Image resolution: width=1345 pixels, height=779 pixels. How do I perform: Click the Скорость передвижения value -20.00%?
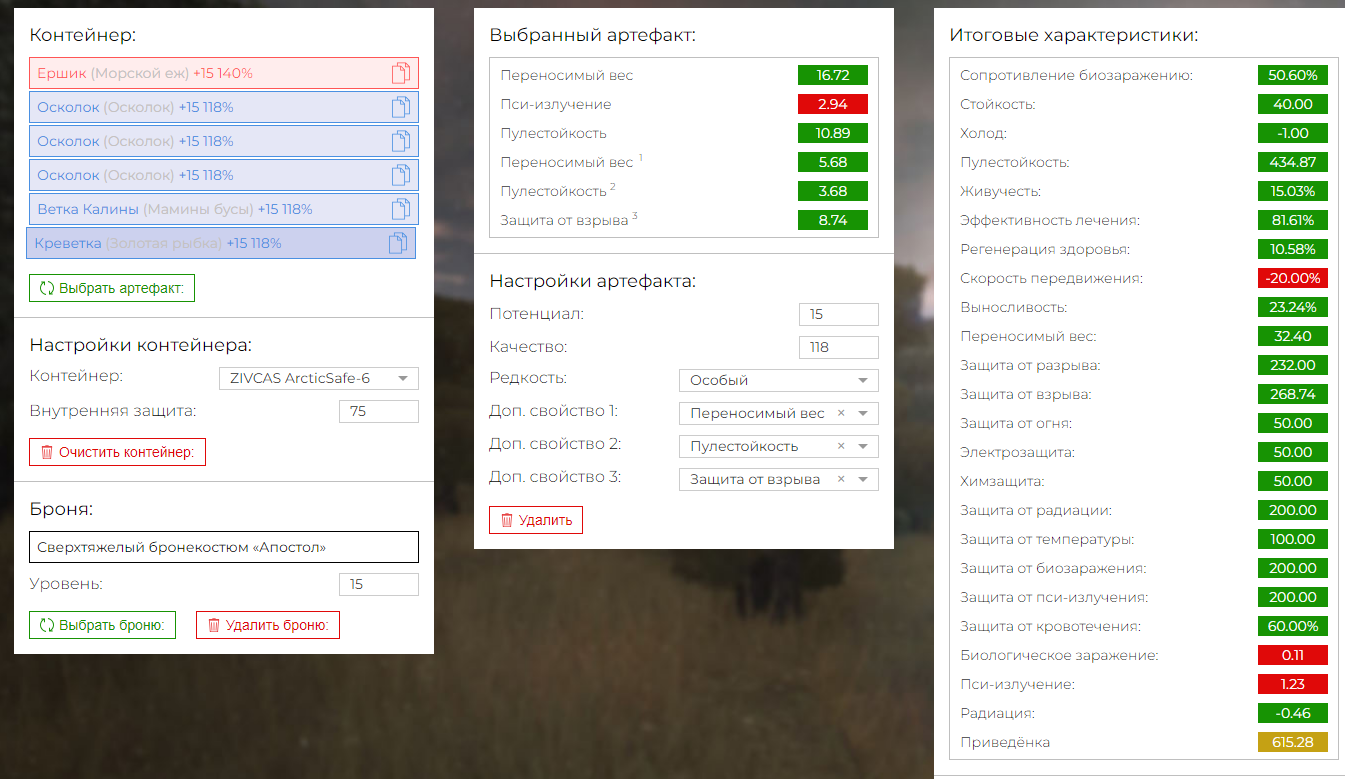pos(1293,278)
